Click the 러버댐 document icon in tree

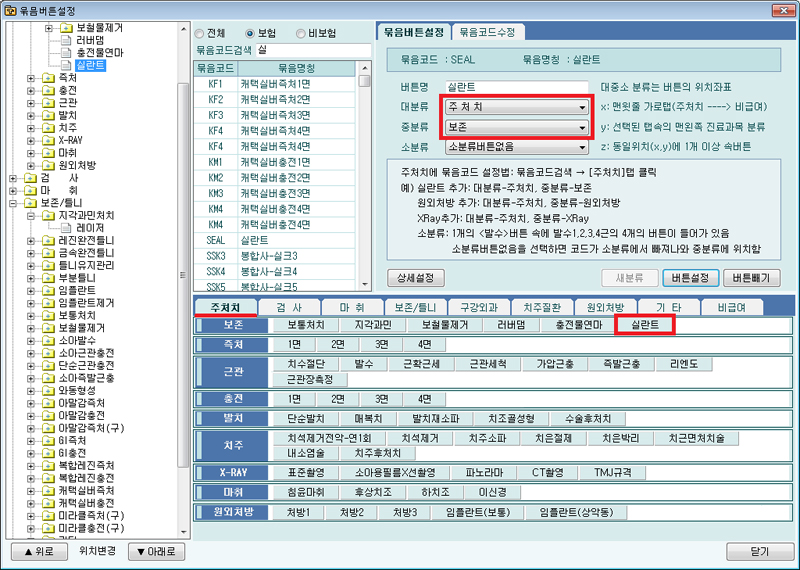tap(66, 41)
